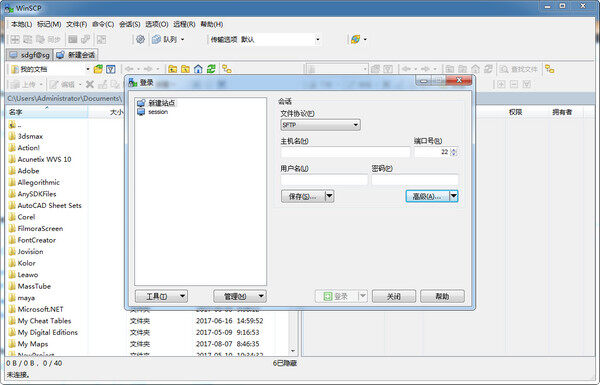Viewport: 600px width, 385px height.
Task: Click the 保存(S)... save button
Action: point(303,196)
